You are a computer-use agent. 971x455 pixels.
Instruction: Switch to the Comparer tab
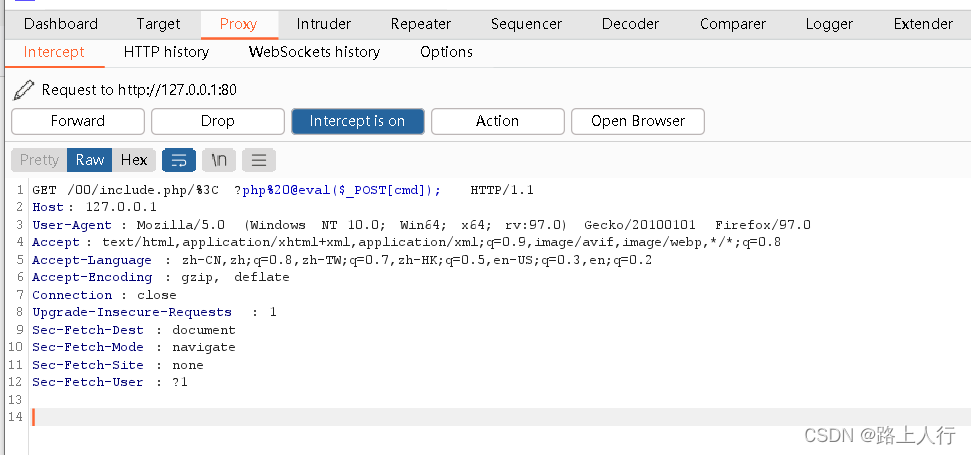point(733,24)
